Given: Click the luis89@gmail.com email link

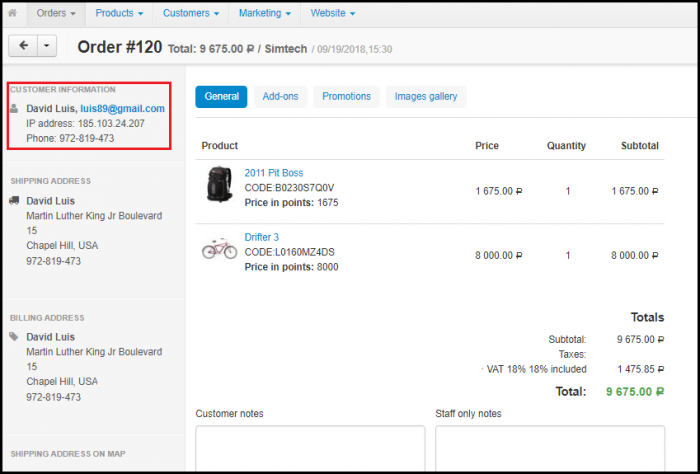Looking at the screenshot, I should coord(122,108).
